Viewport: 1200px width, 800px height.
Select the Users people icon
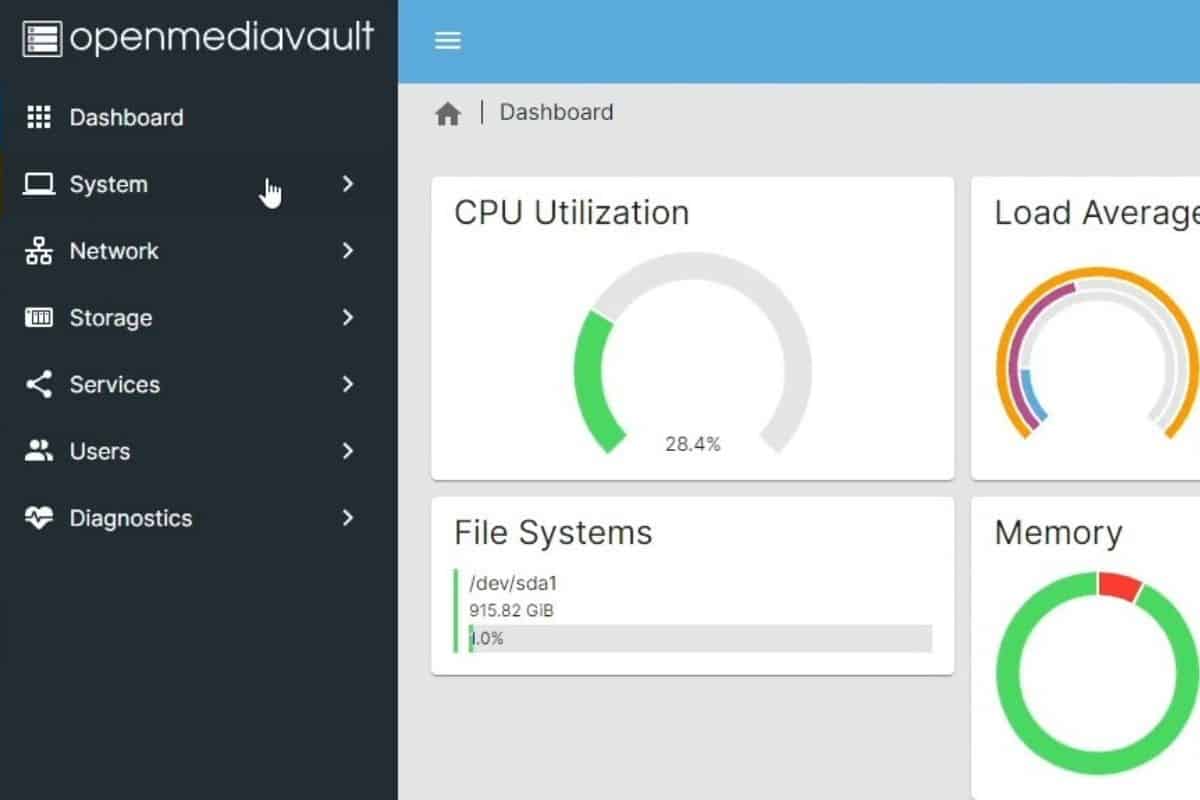click(x=38, y=451)
